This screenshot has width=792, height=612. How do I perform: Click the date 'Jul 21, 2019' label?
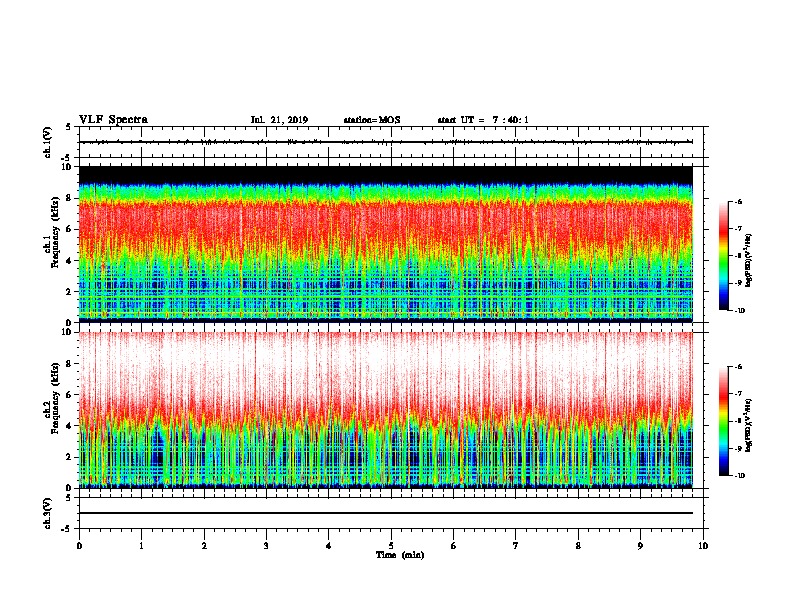[x=279, y=120]
